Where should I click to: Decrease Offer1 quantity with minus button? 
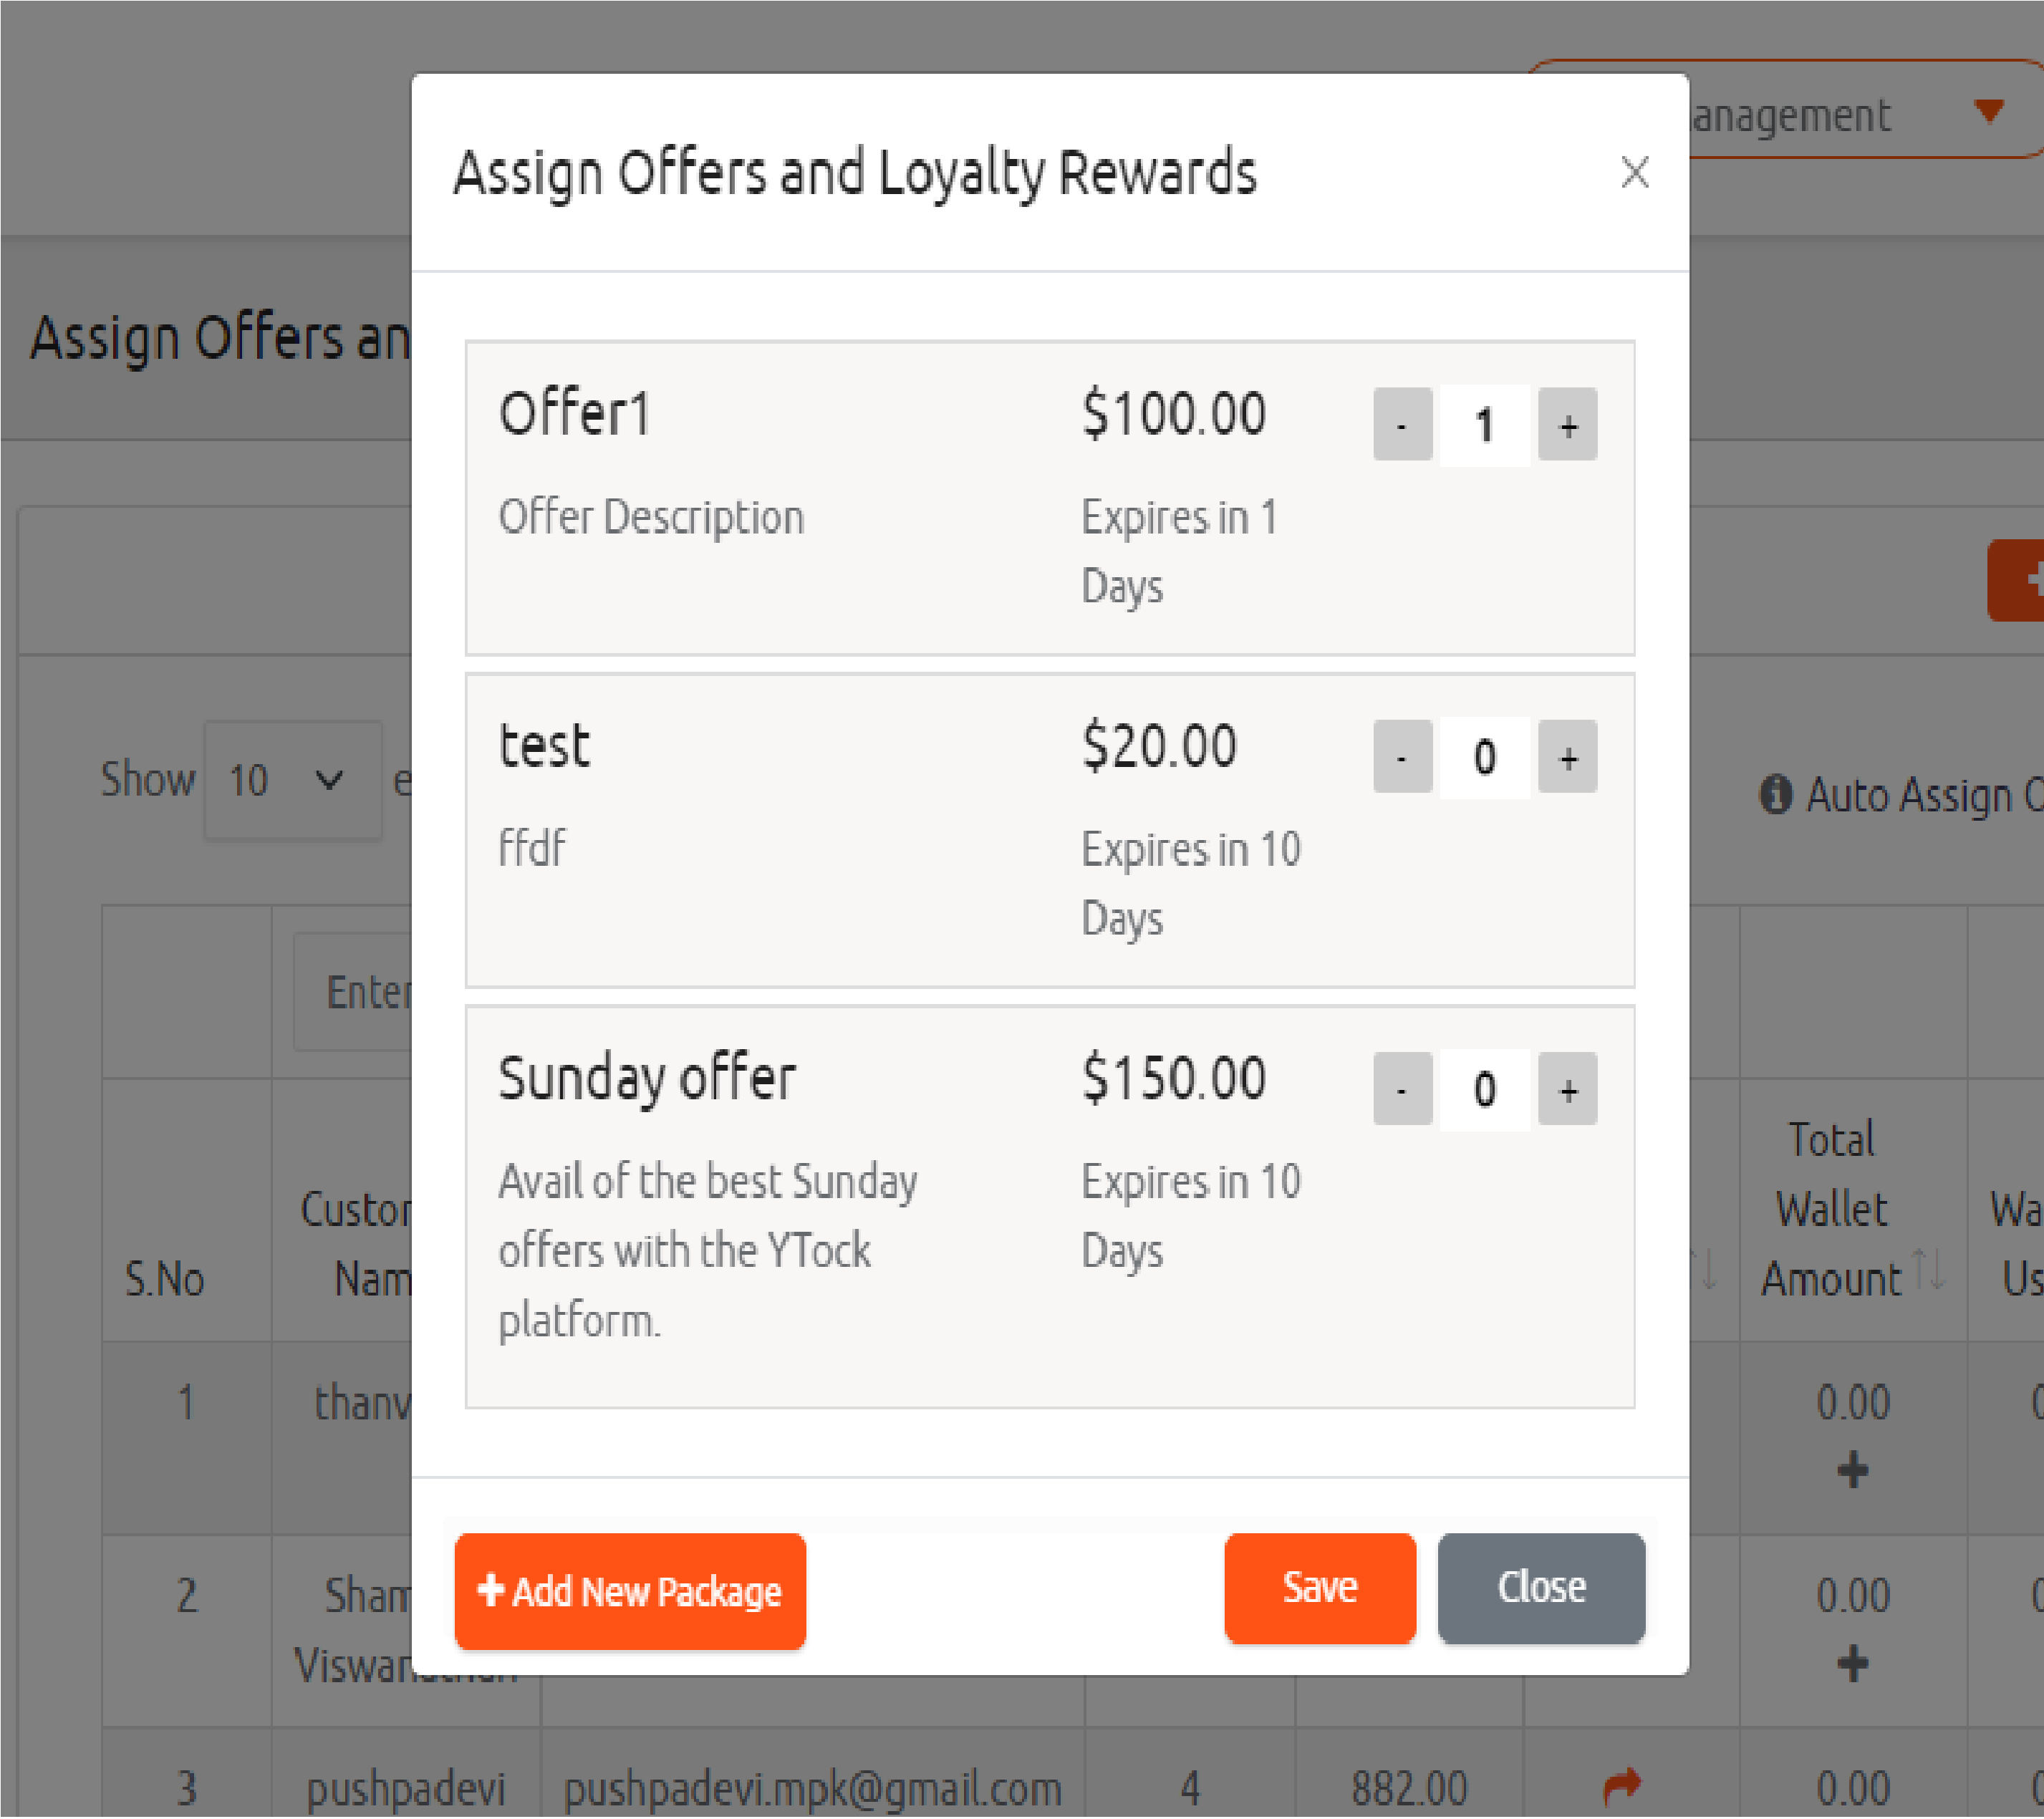[x=1402, y=424]
